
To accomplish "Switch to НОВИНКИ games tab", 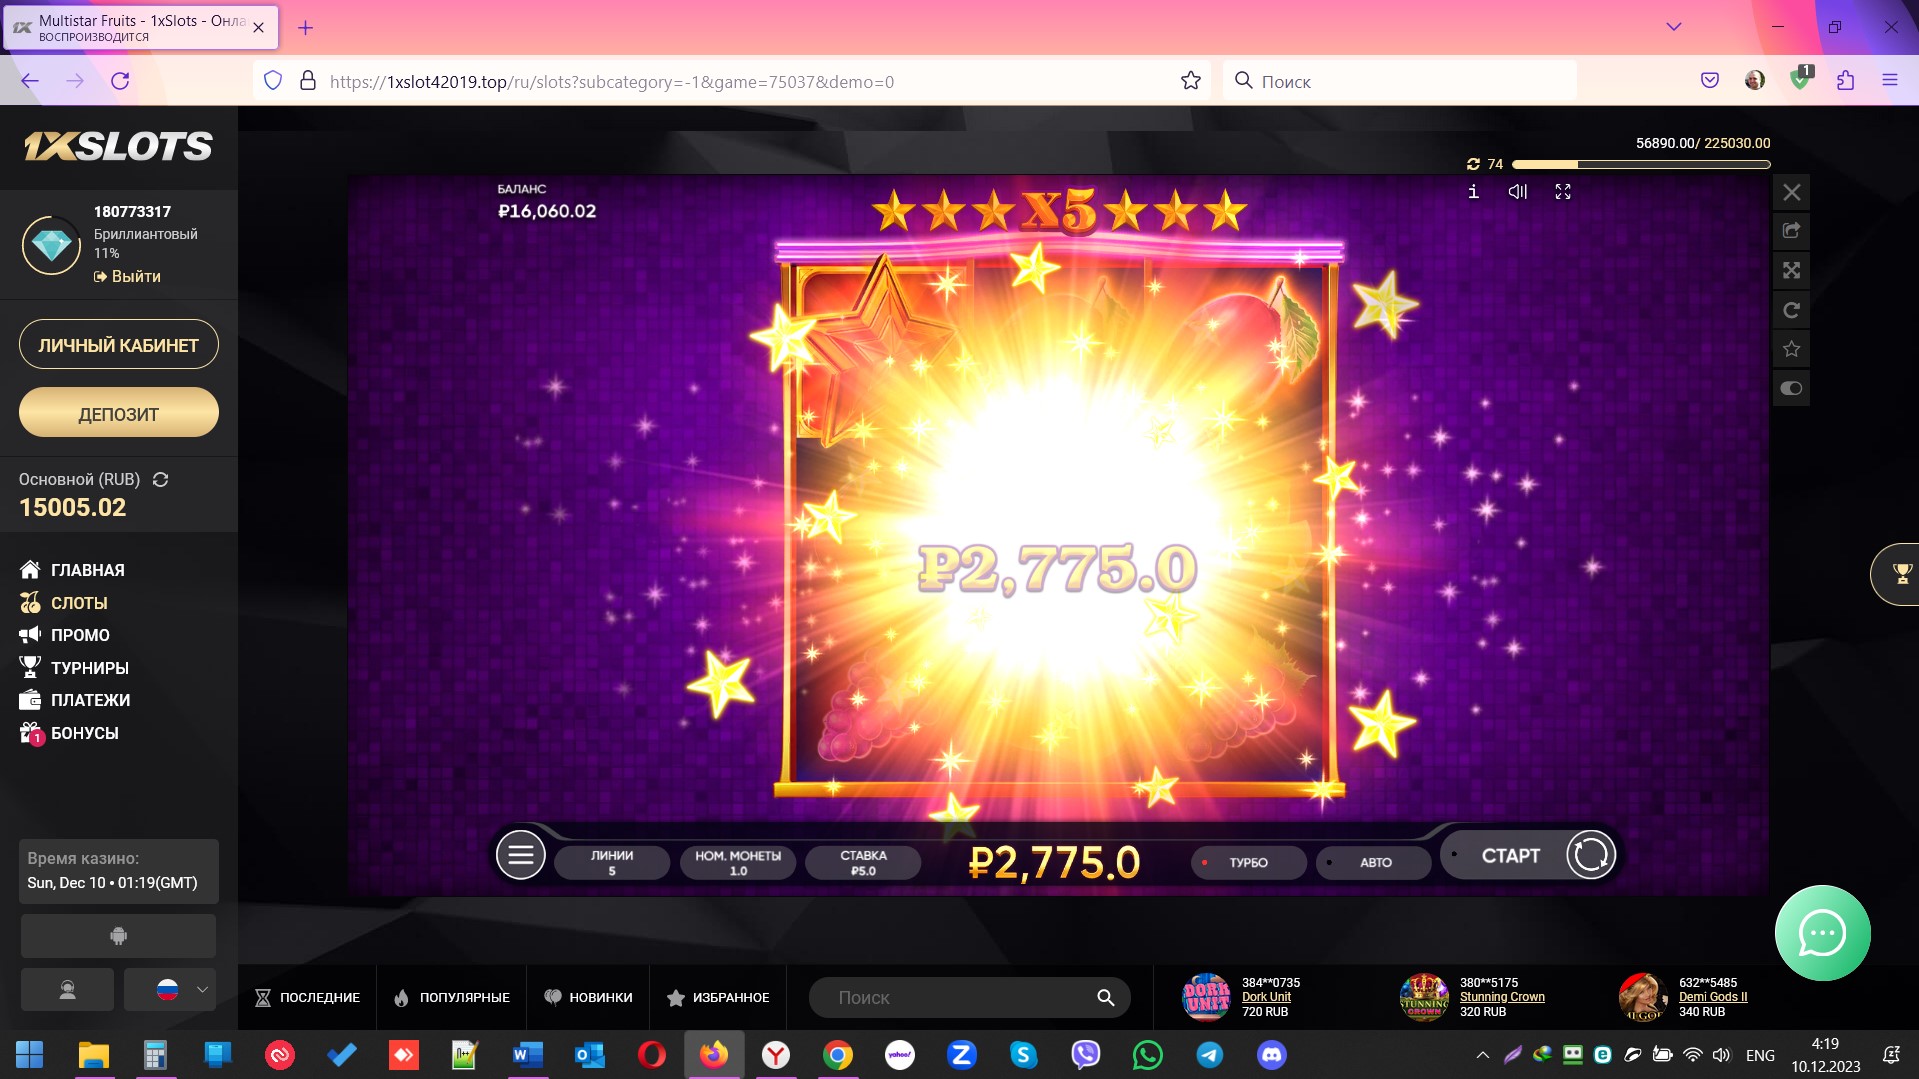I will point(588,998).
